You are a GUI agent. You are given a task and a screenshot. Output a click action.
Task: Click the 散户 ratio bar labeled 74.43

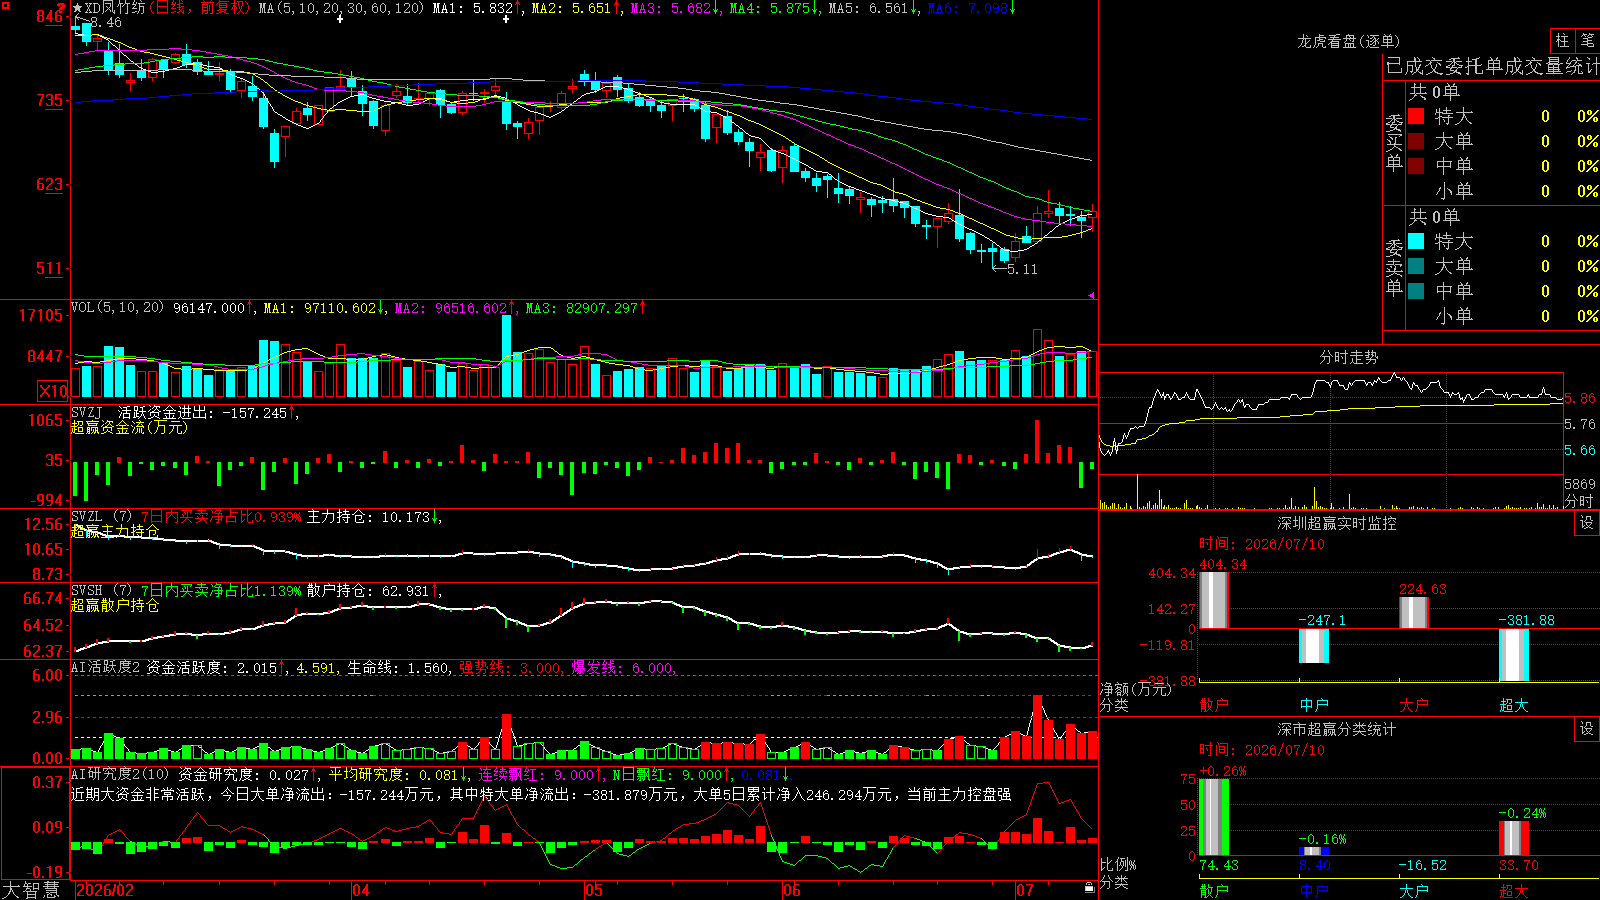1214,817
